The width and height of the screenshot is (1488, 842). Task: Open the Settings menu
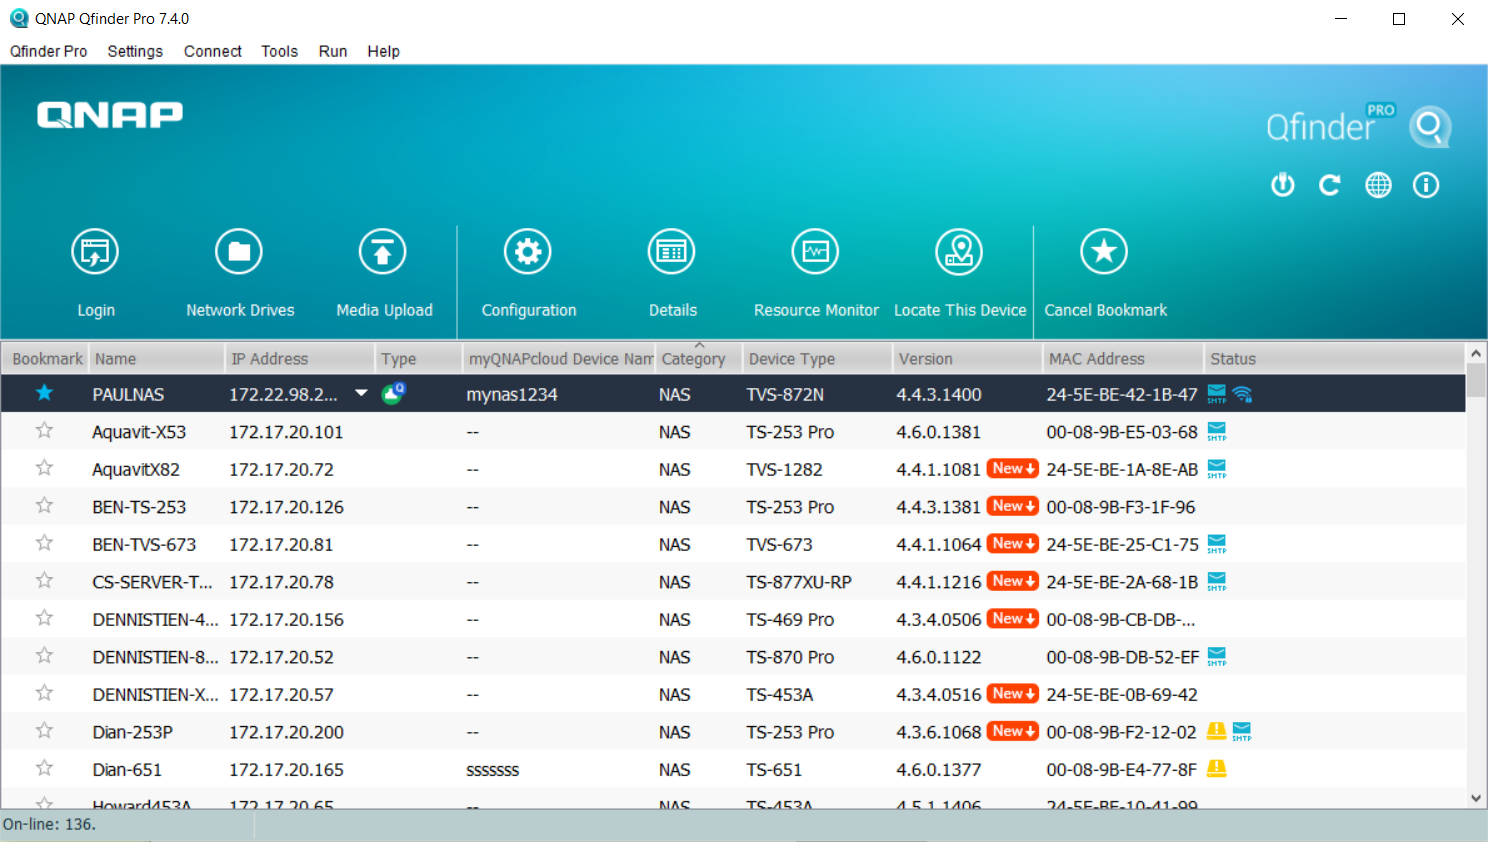(x=135, y=51)
